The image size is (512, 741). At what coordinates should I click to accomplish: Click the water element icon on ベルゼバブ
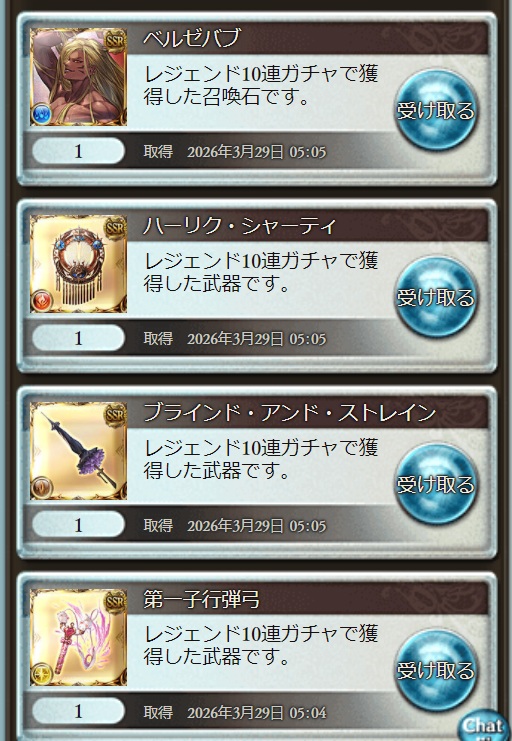pos(42,113)
